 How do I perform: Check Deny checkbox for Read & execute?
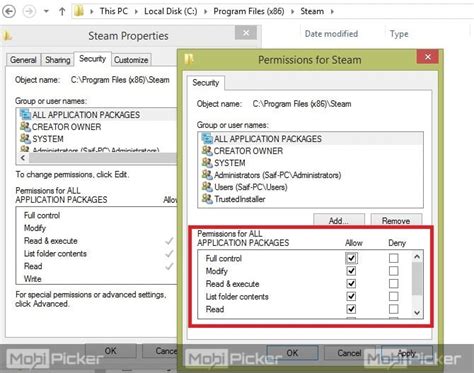[393, 284]
